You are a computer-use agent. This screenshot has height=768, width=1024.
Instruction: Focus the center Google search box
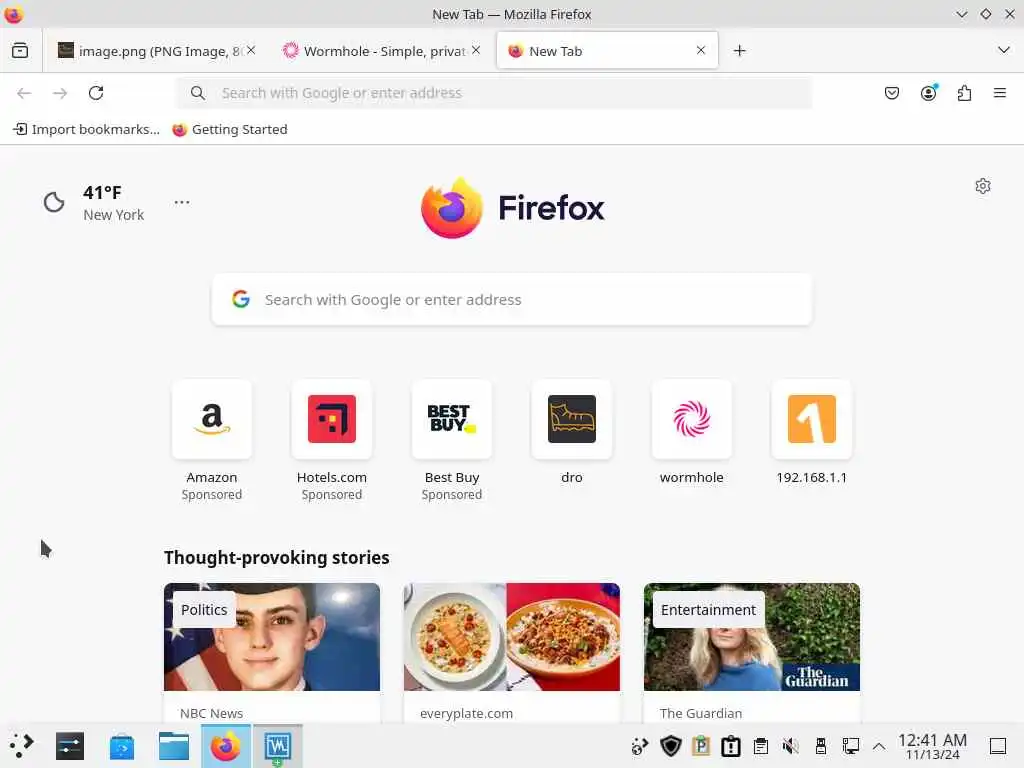(512, 300)
